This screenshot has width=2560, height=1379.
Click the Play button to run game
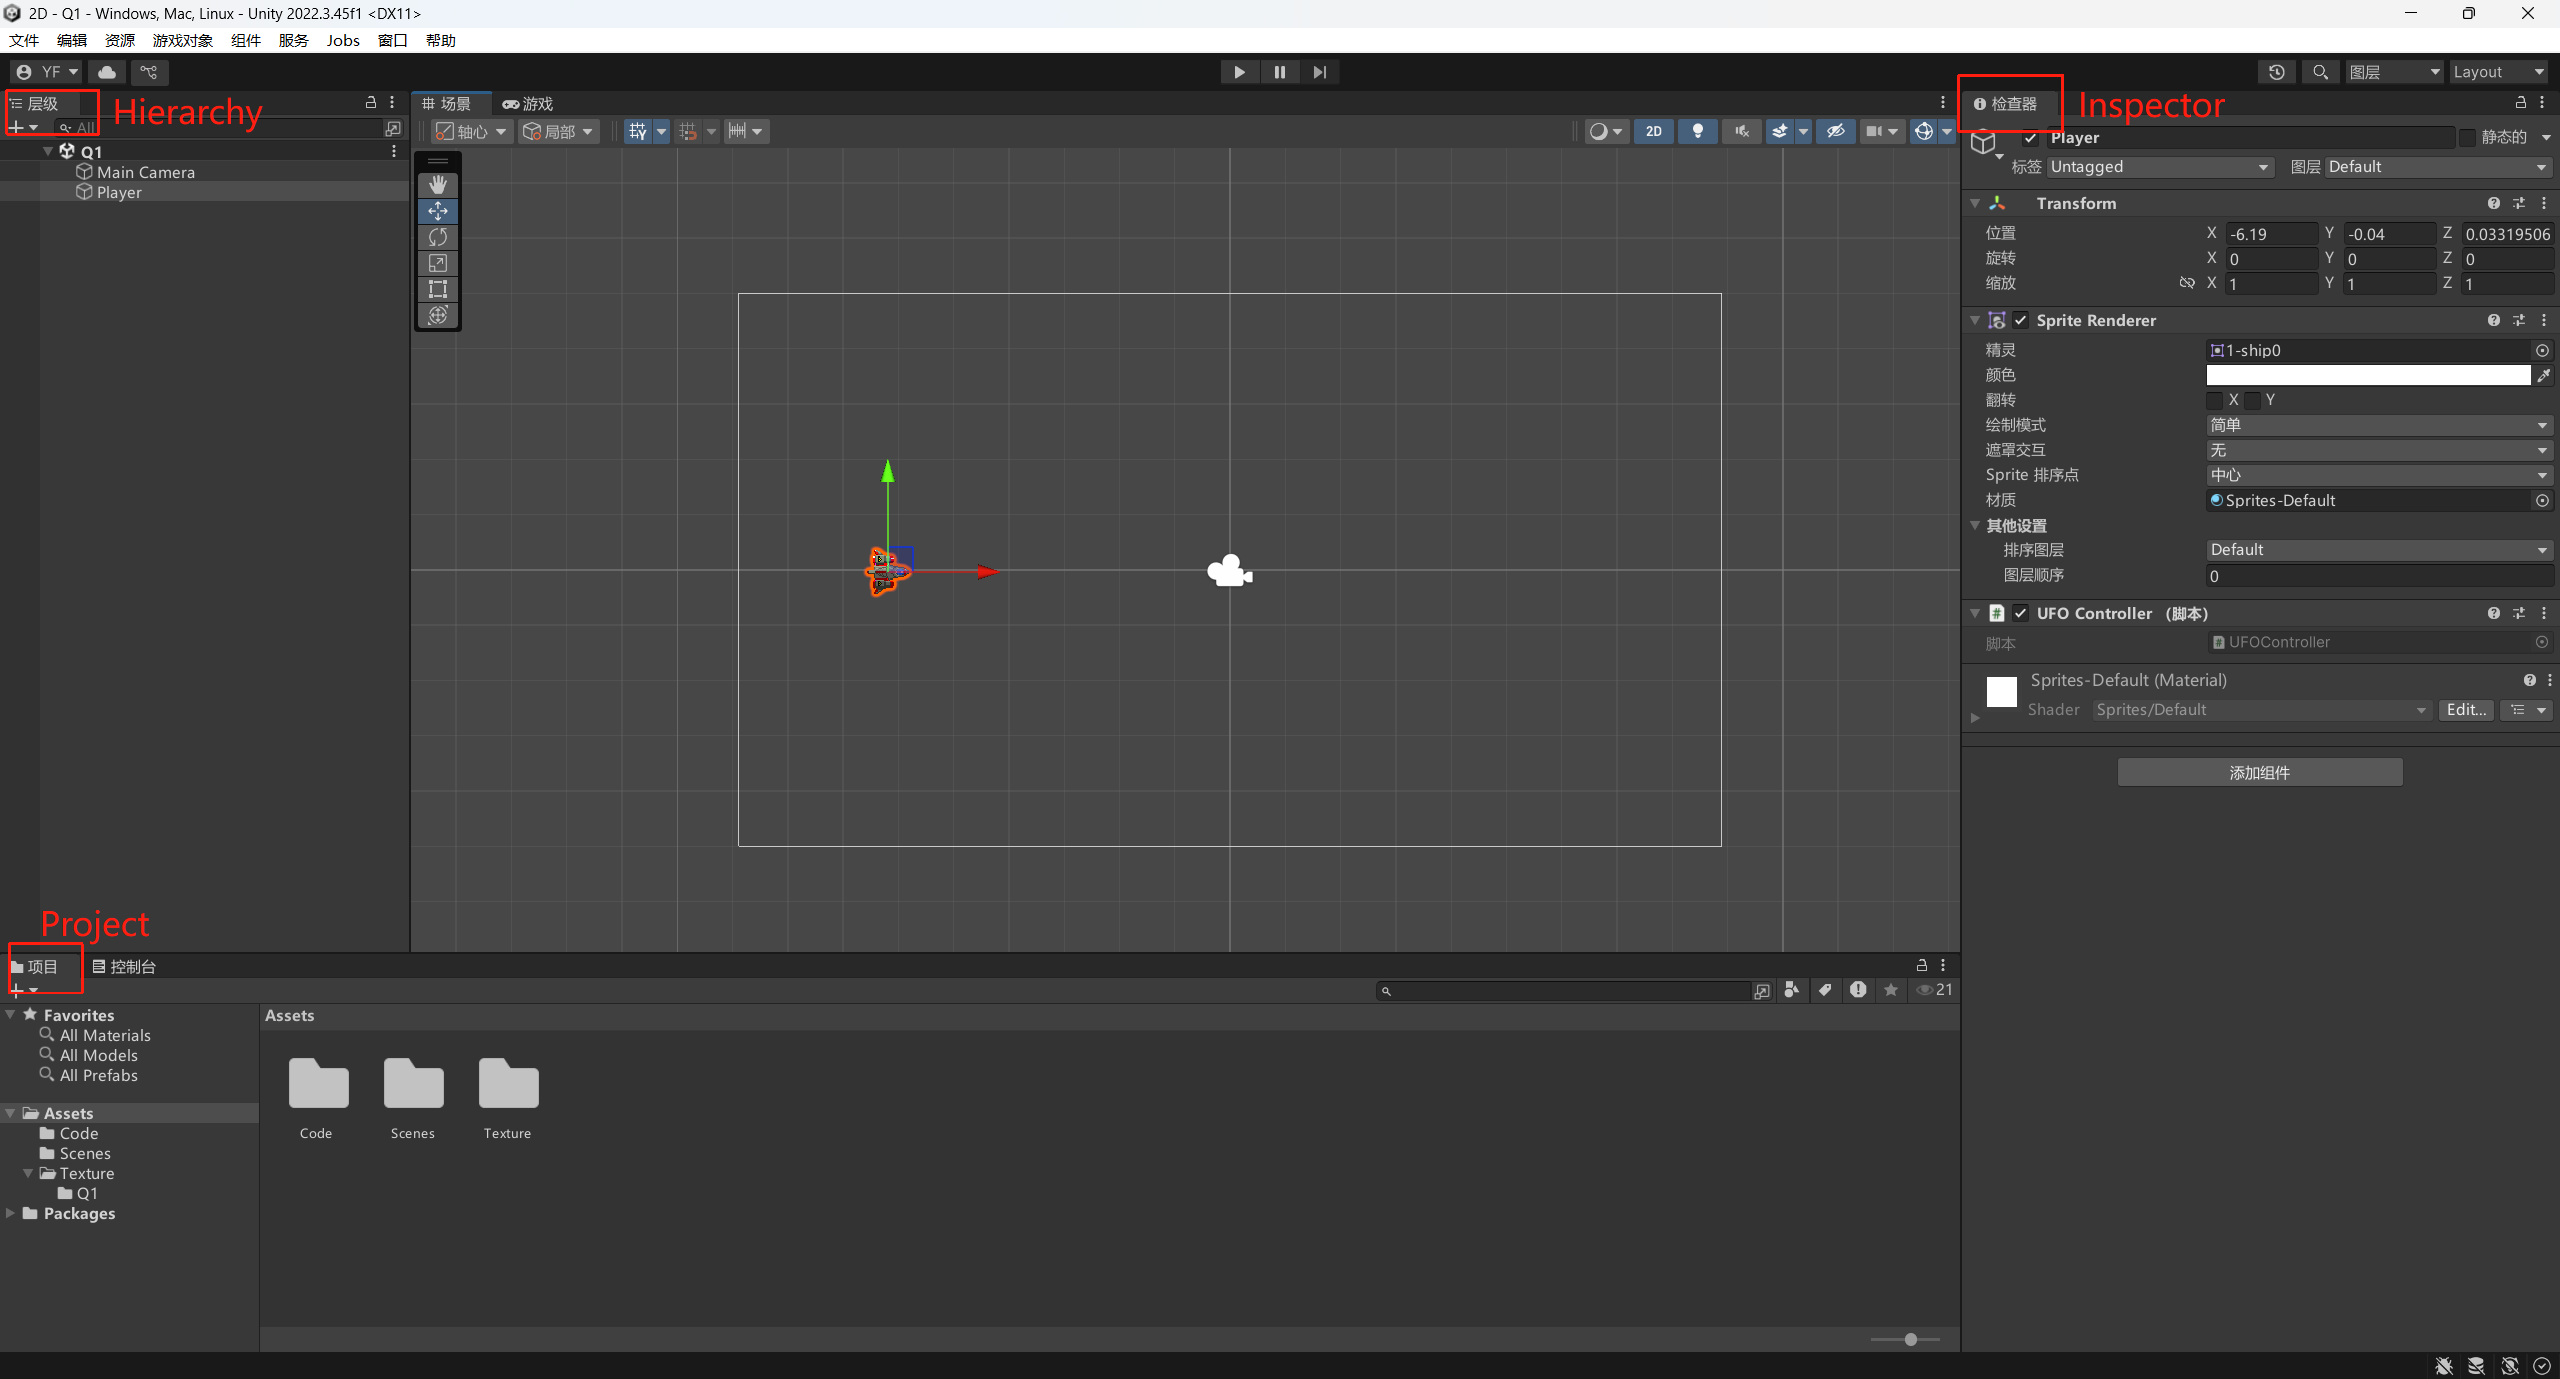point(1239,71)
